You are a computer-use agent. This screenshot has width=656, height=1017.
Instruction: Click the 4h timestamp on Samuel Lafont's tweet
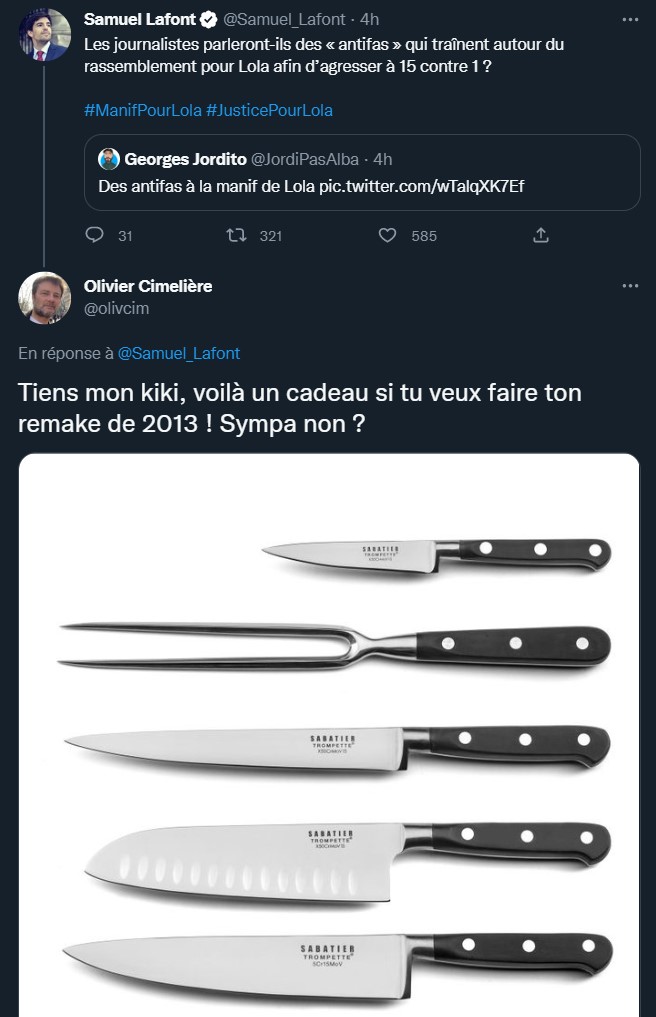369,19
